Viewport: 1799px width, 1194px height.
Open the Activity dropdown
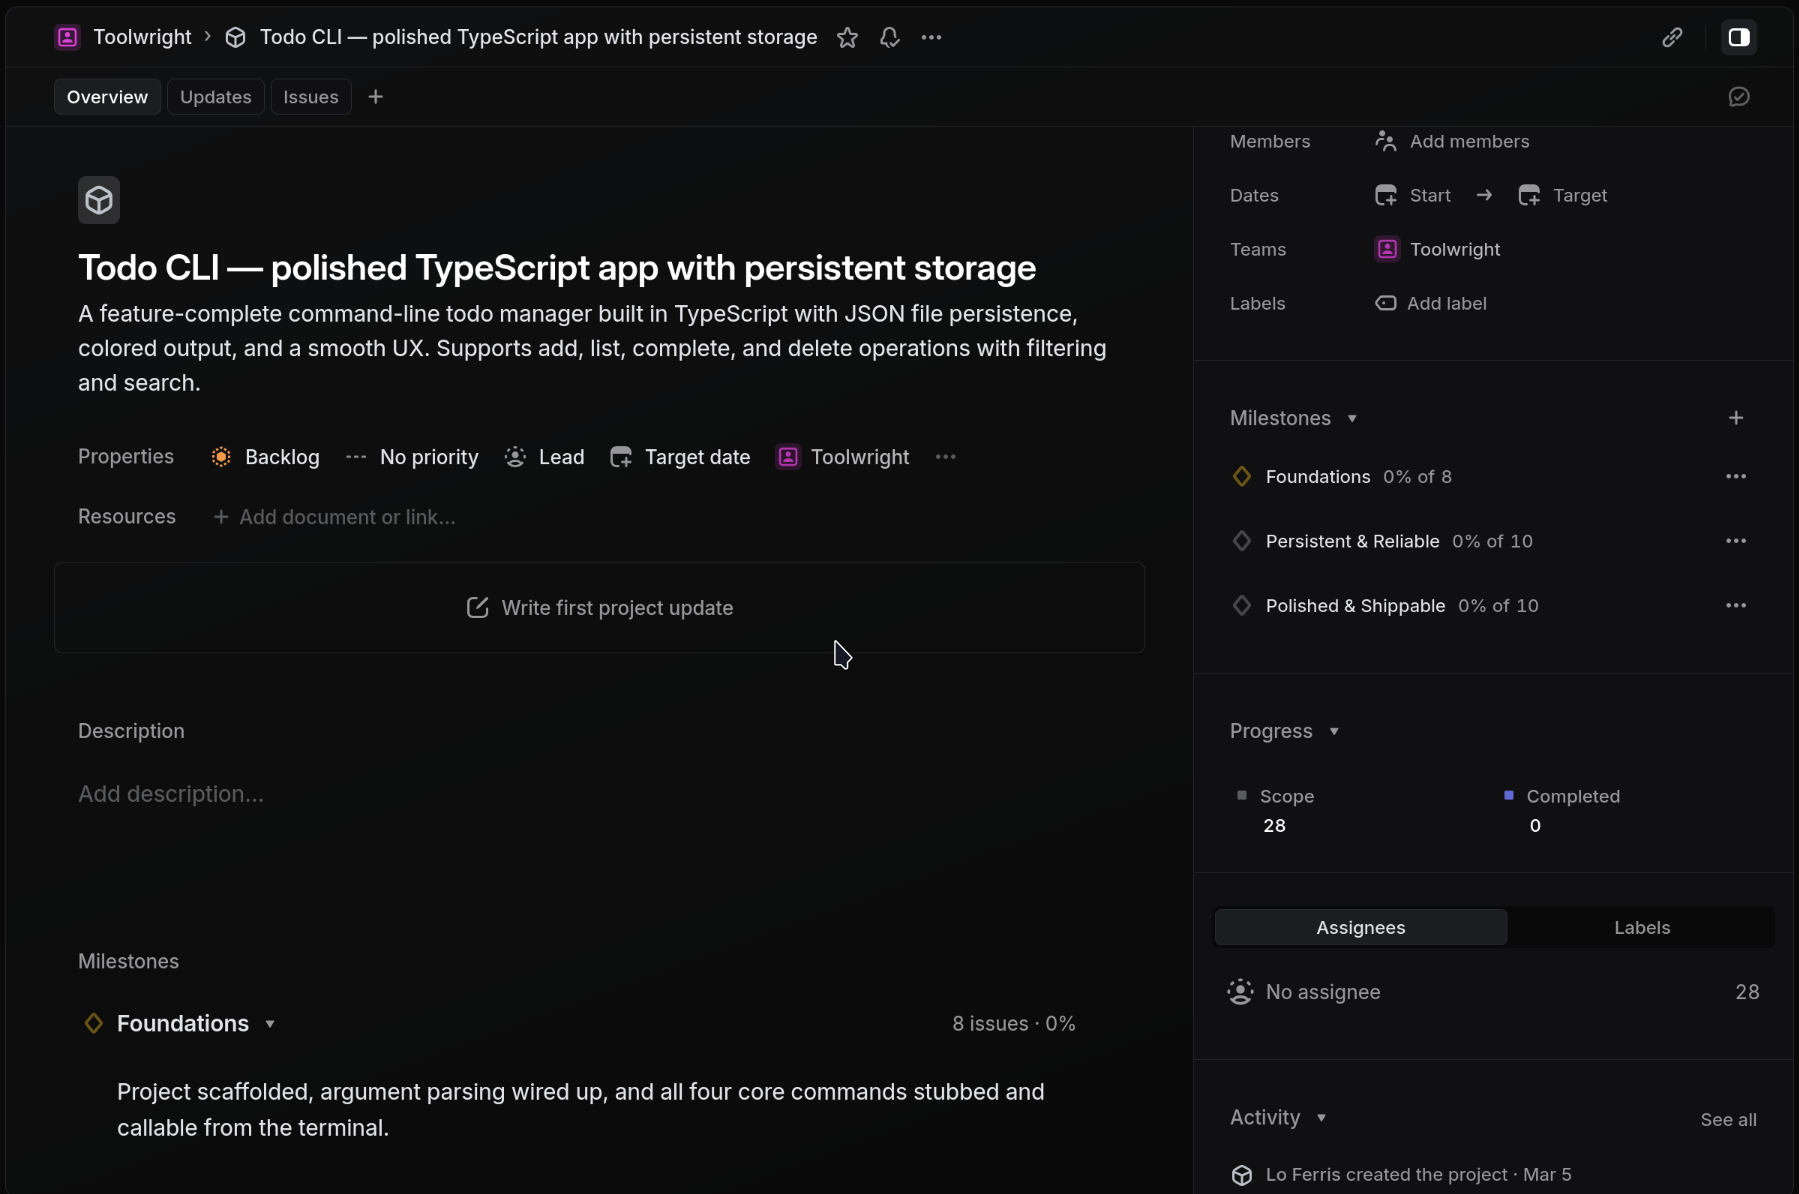1322,1117
